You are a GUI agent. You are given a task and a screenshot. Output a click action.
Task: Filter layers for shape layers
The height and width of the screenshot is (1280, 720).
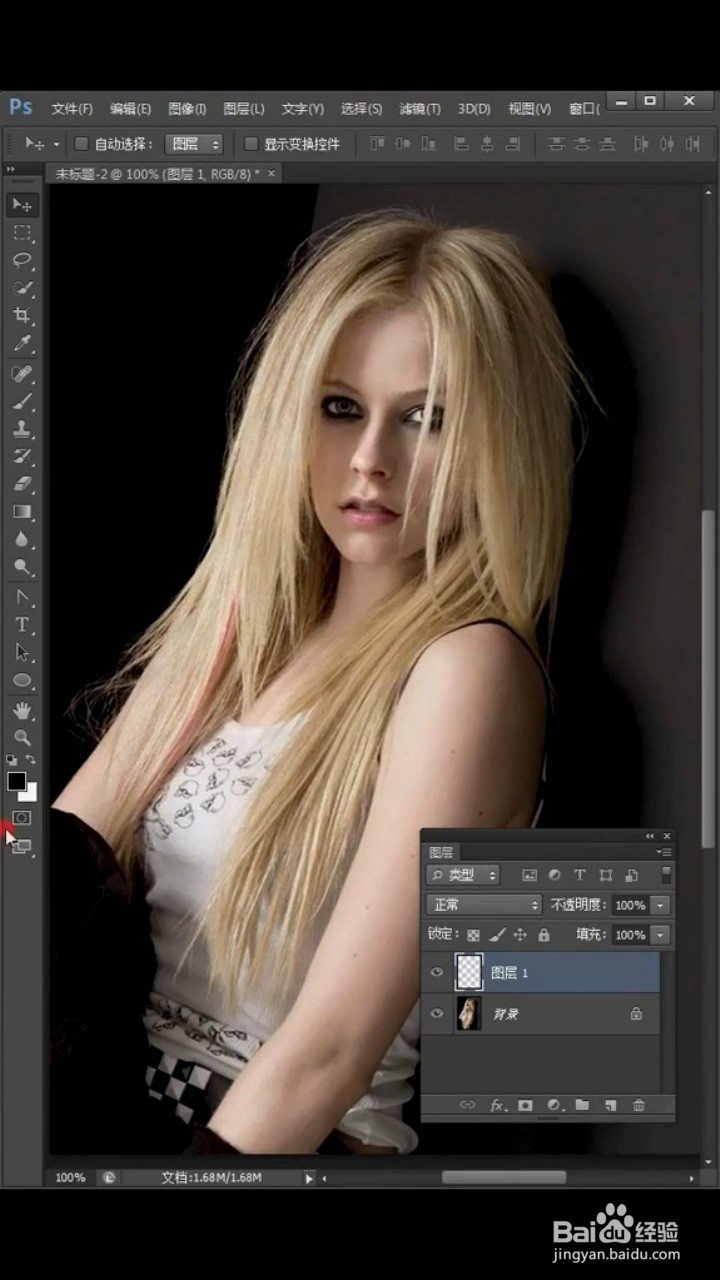coord(605,875)
